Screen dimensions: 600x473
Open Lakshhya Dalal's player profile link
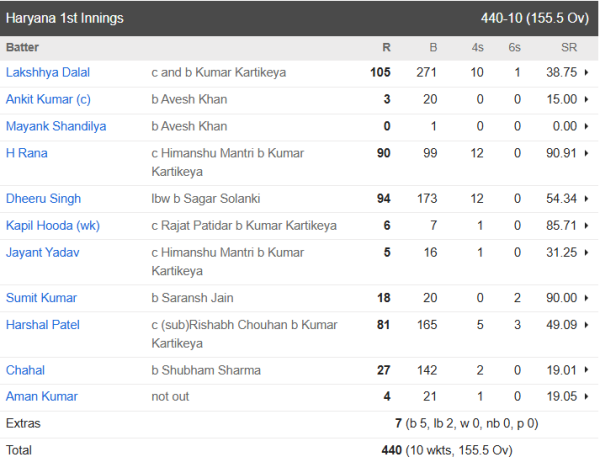point(48,72)
